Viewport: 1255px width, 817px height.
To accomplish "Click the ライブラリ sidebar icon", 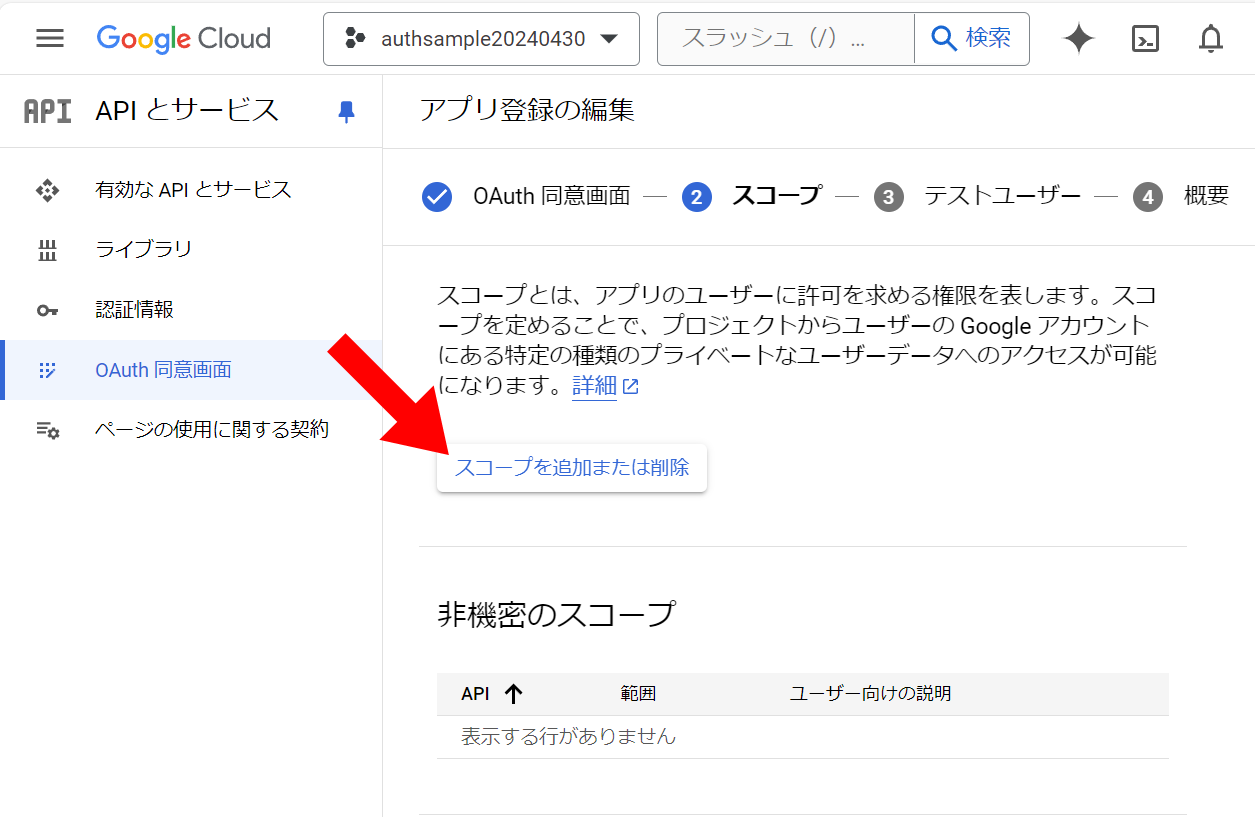I will pos(47,250).
